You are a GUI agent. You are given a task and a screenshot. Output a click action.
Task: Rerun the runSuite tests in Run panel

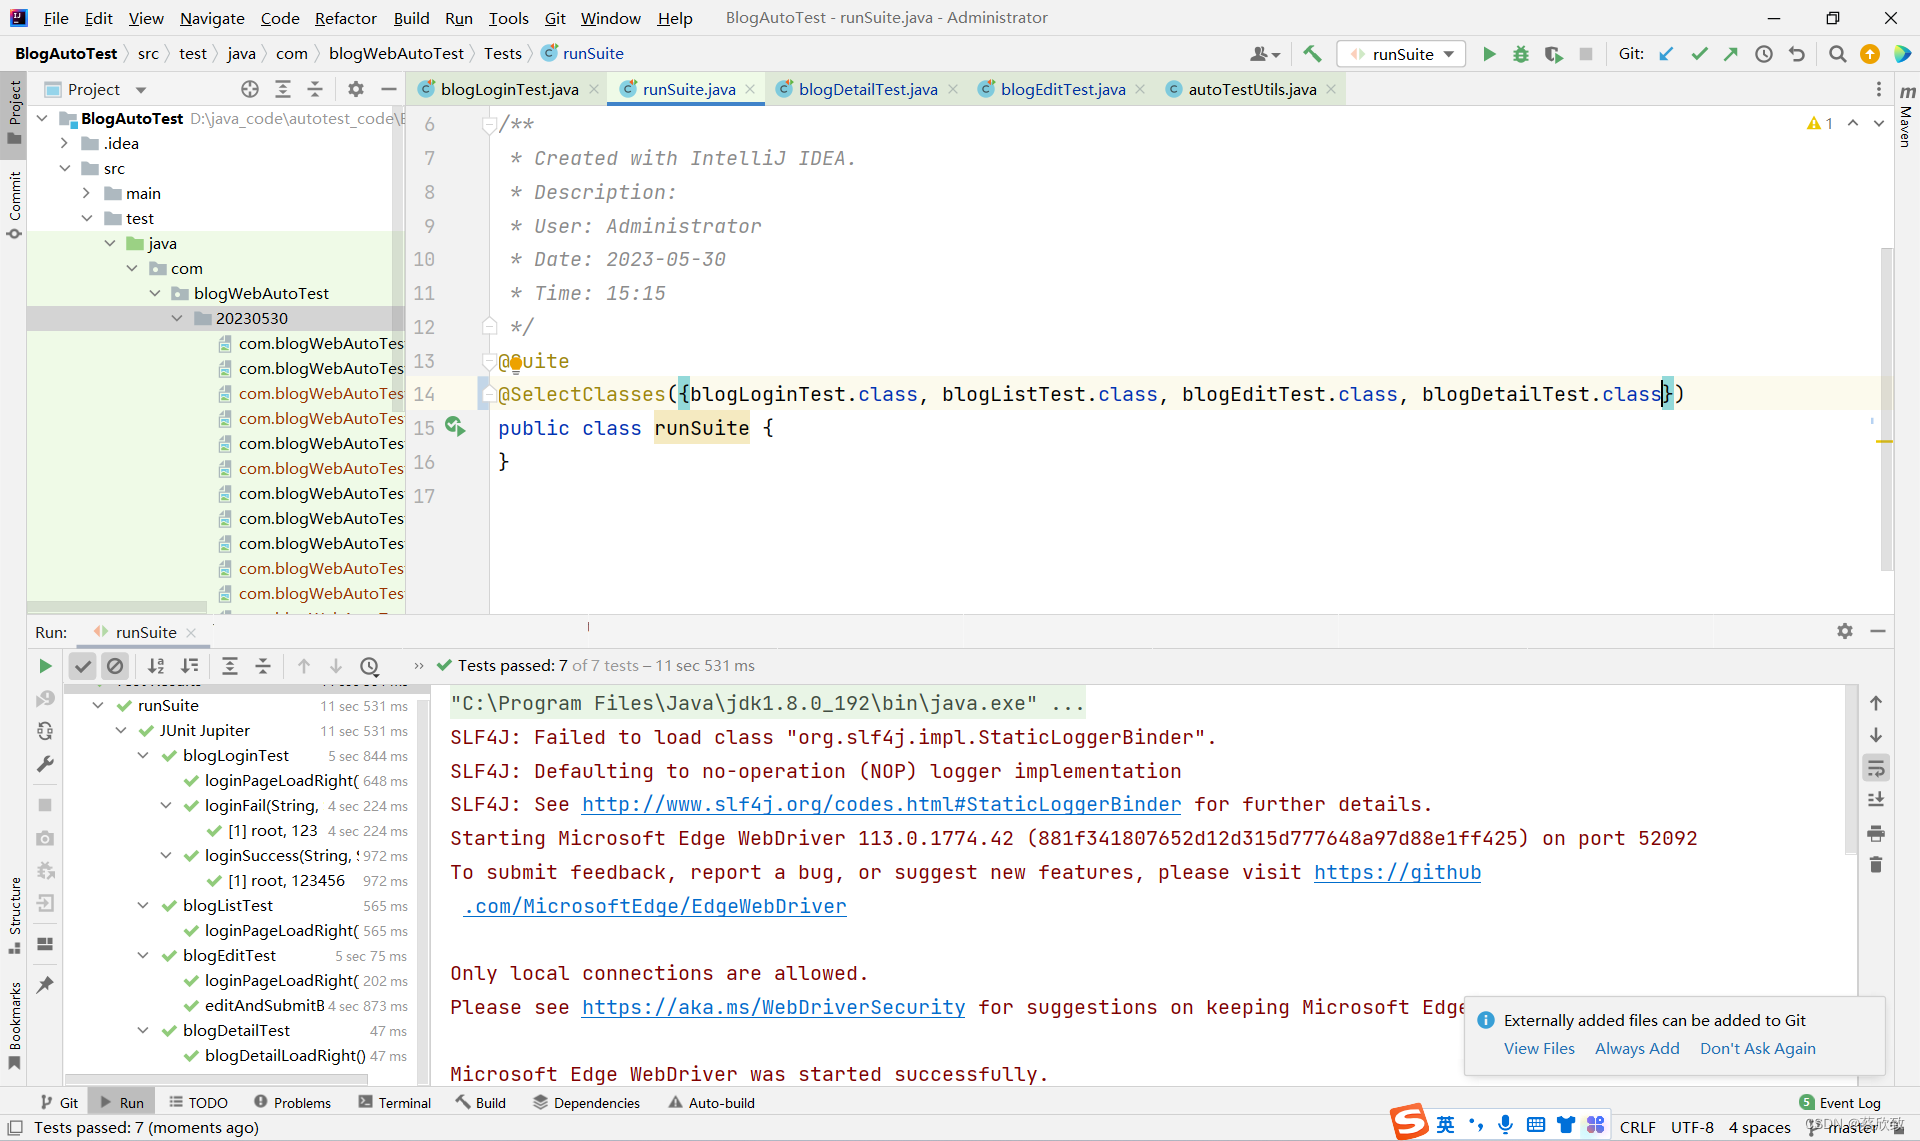[x=45, y=666]
